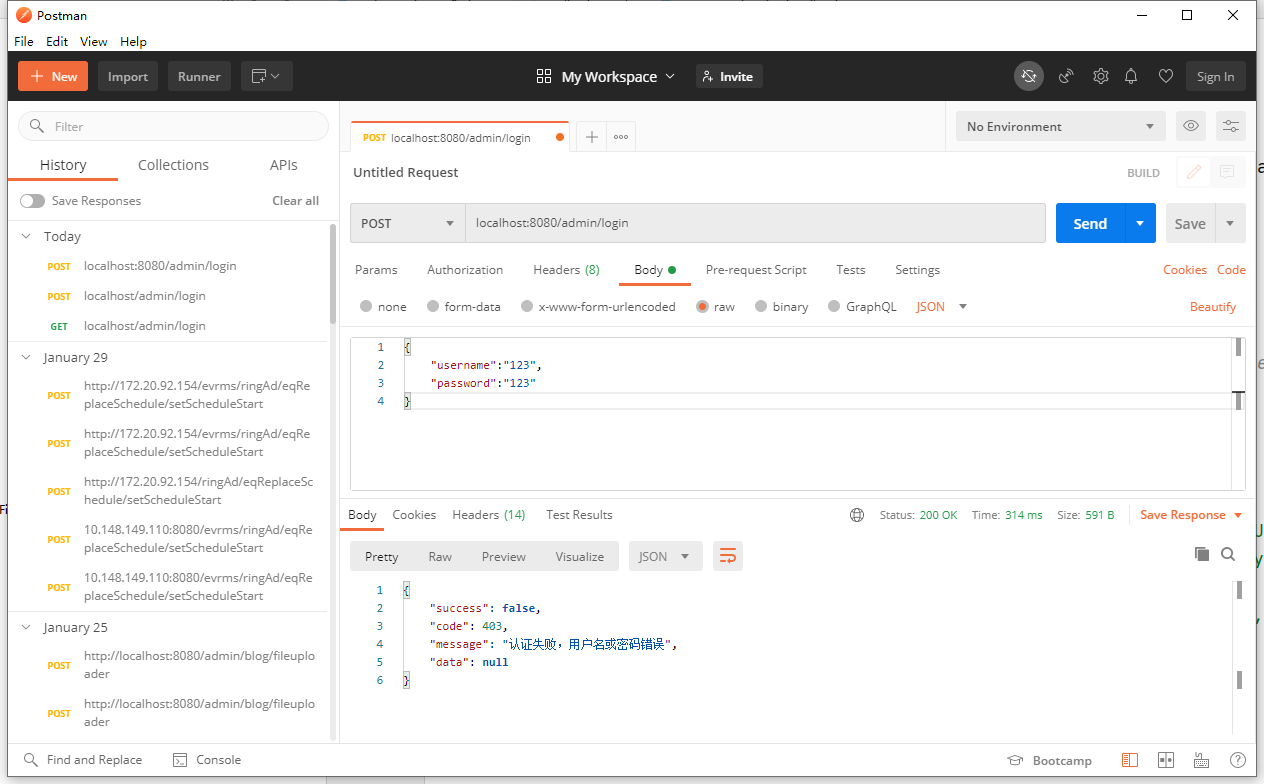This screenshot has width=1264, height=784.
Task: Click the blue Send button
Action: point(1090,223)
